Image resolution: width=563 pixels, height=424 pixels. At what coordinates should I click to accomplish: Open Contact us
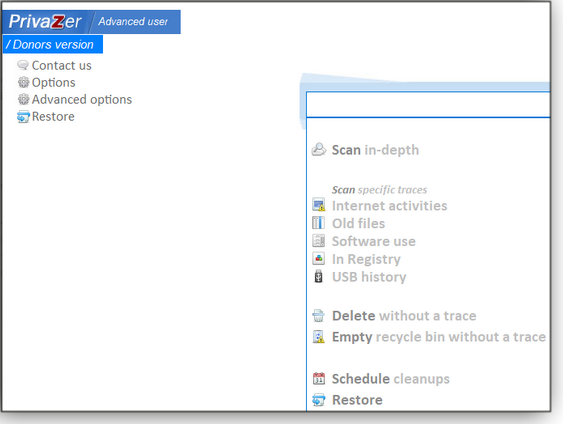coord(61,66)
